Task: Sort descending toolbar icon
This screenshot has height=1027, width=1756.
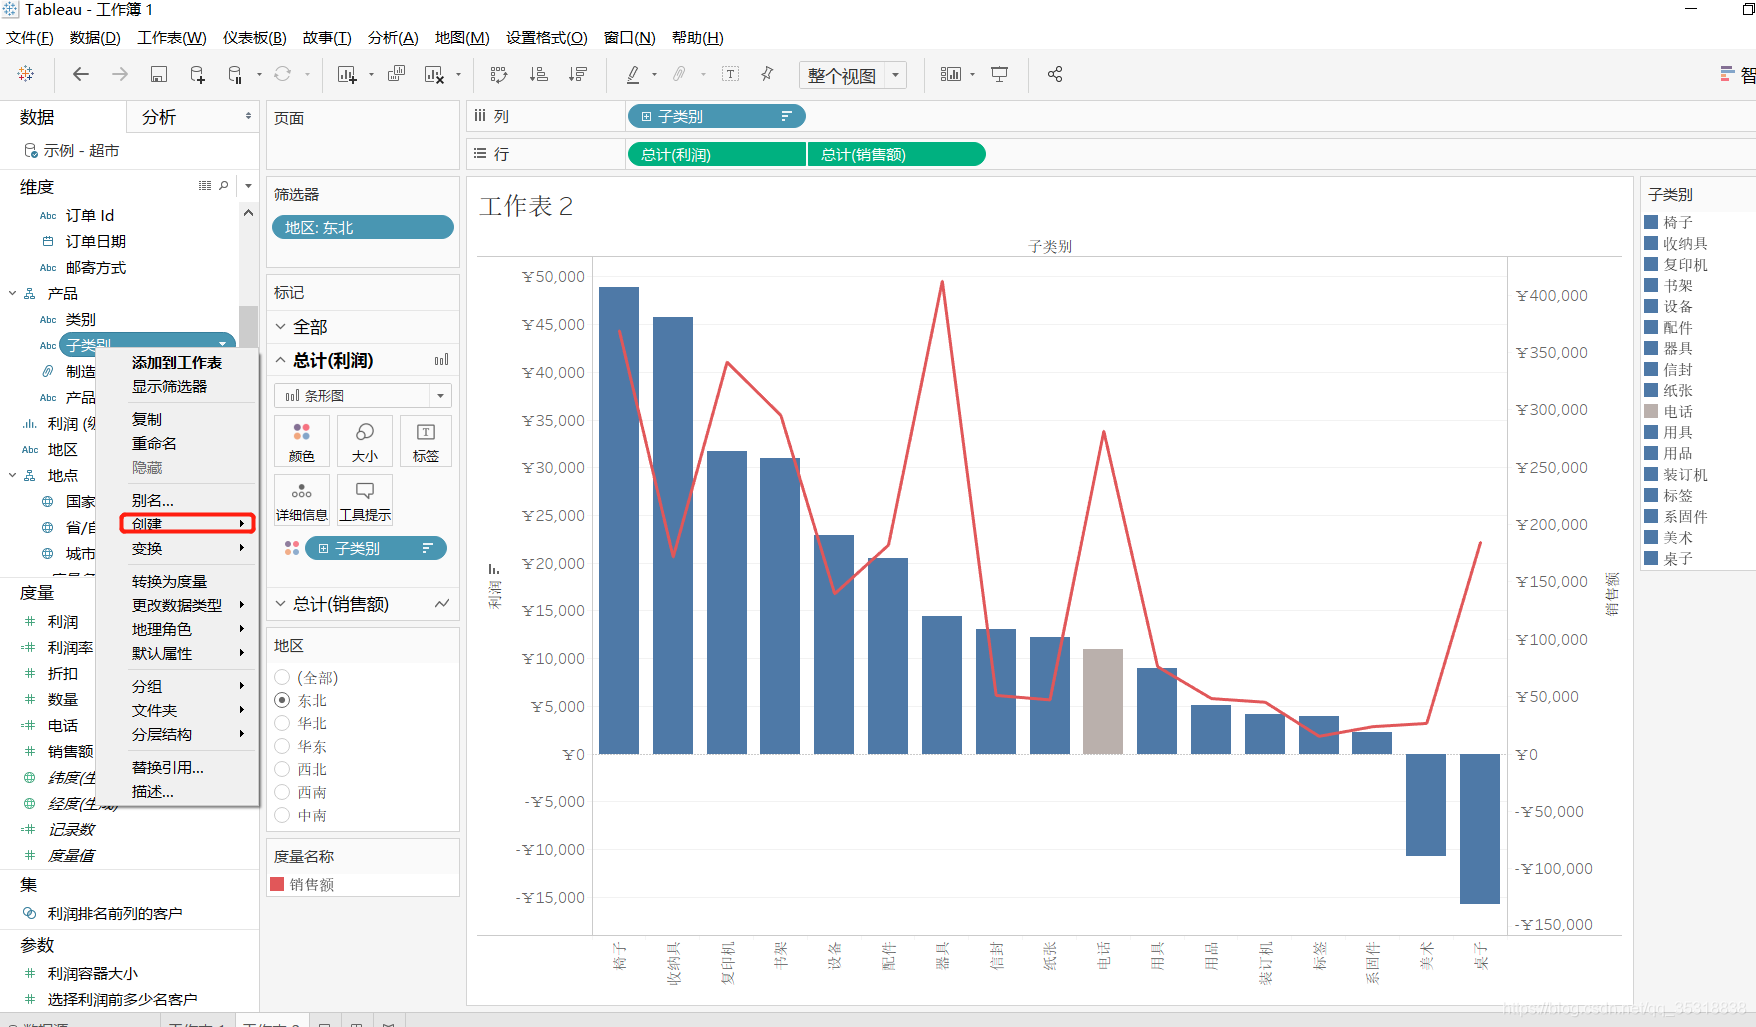Action: (x=578, y=74)
